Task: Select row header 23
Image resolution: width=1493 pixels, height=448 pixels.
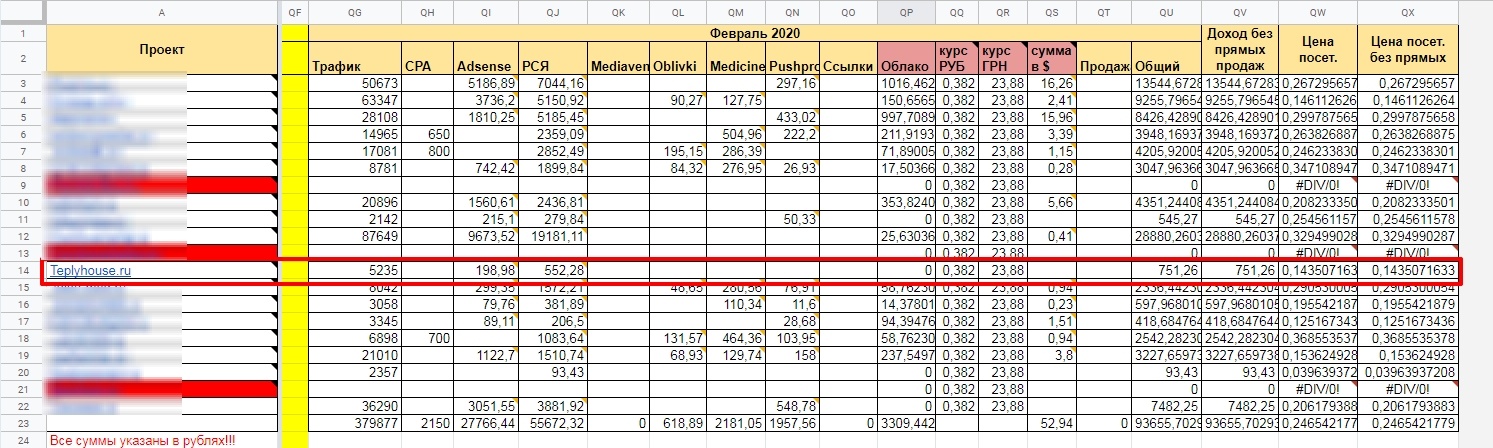Action: 23,423
